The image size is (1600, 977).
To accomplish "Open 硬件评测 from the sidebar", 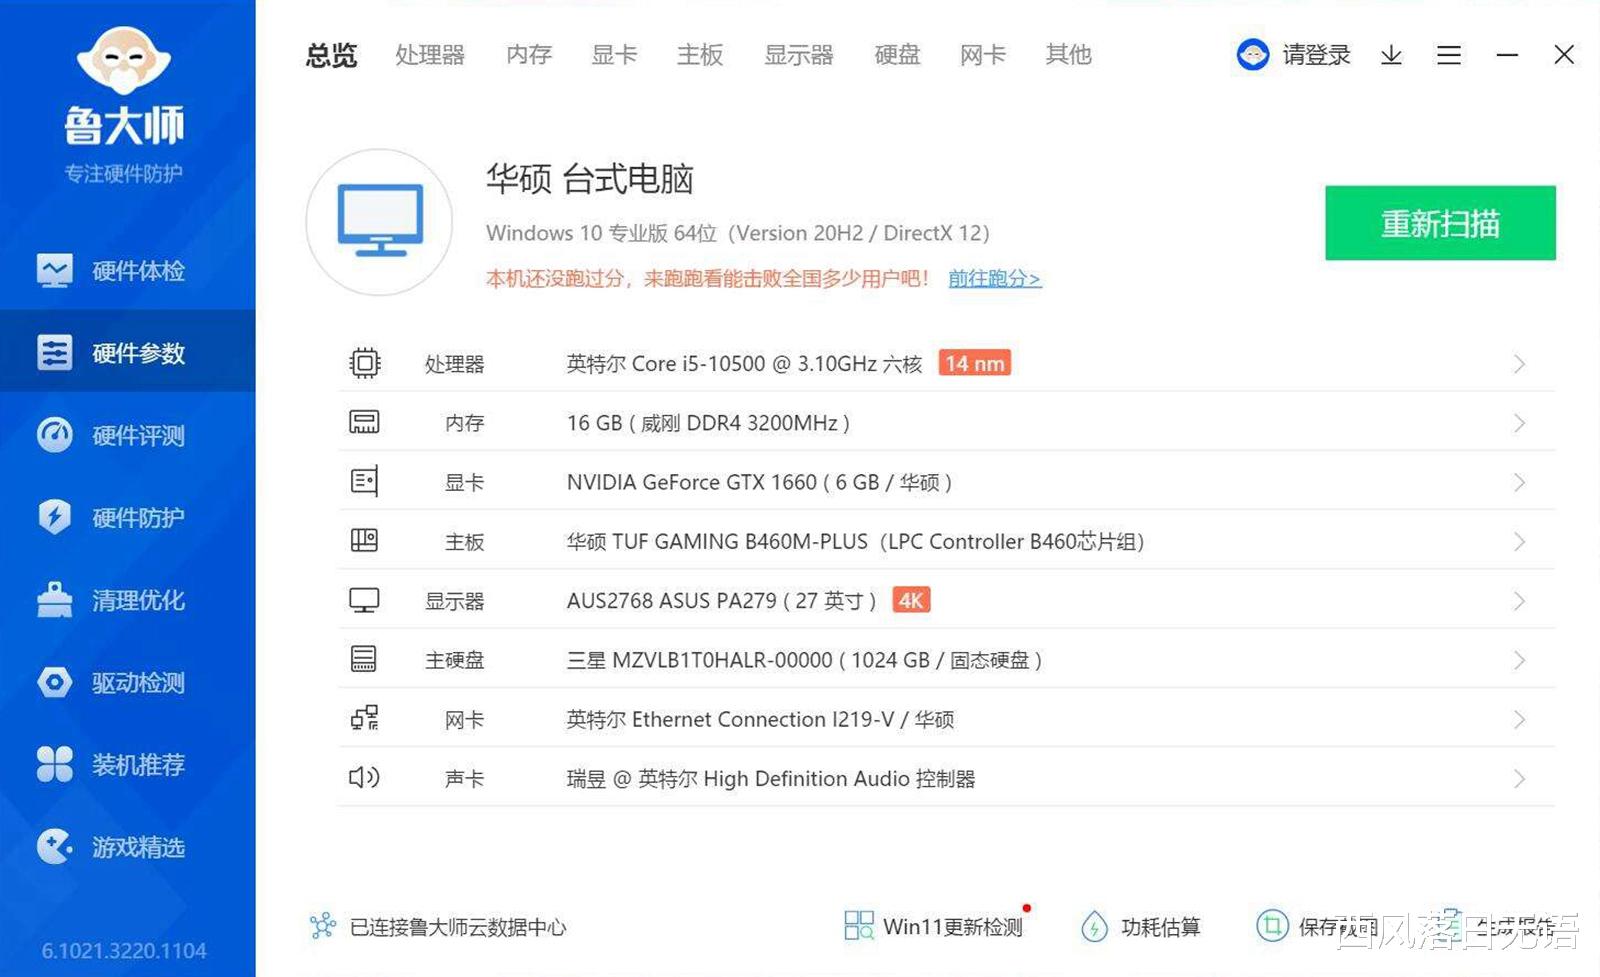I will pyautogui.click(x=137, y=435).
